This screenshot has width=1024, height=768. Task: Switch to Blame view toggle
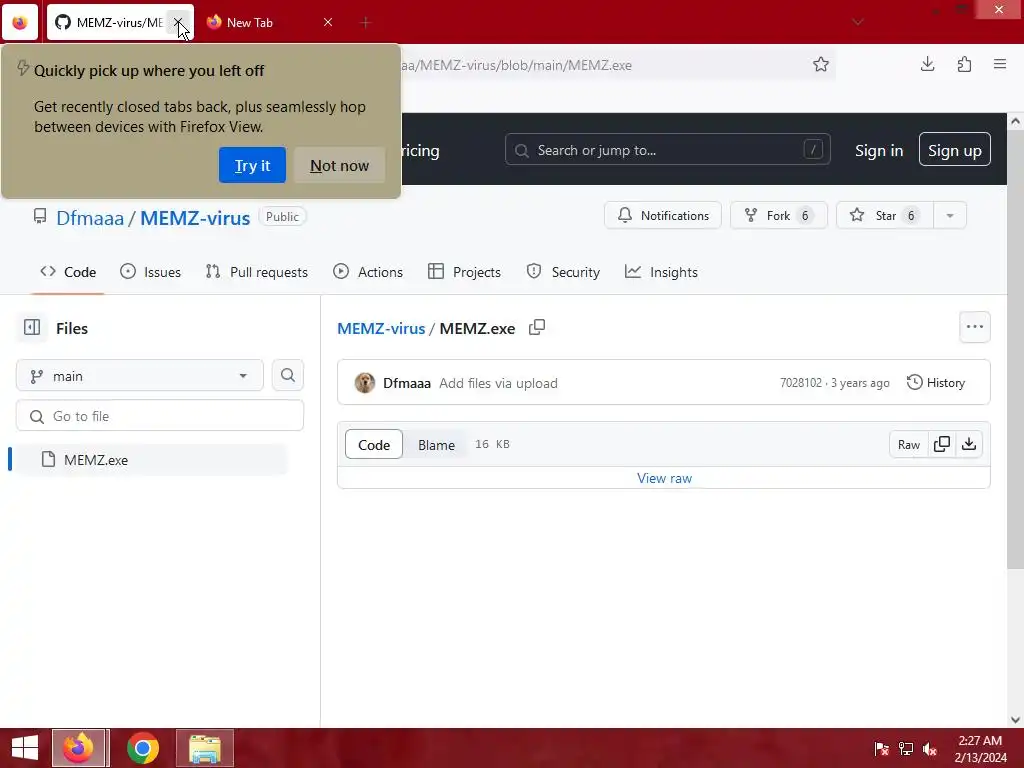[x=436, y=445]
